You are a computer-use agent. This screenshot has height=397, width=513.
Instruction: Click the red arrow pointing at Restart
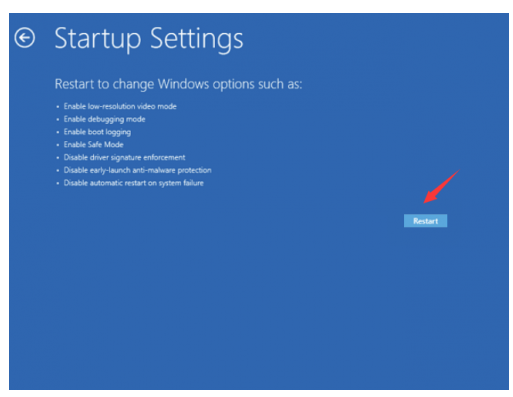[x=441, y=187]
